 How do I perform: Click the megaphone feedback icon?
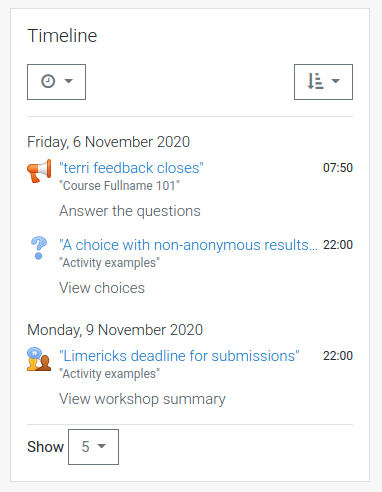[x=39, y=171]
